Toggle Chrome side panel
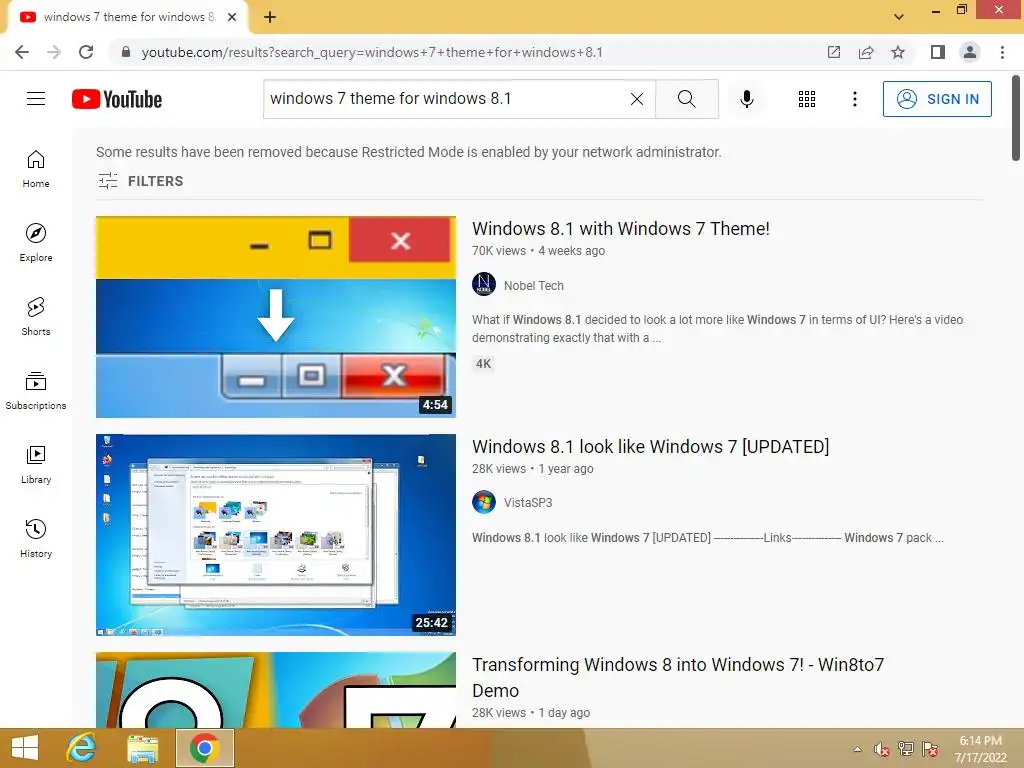Image resolution: width=1024 pixels, height=768 pixels. point(937,52)
